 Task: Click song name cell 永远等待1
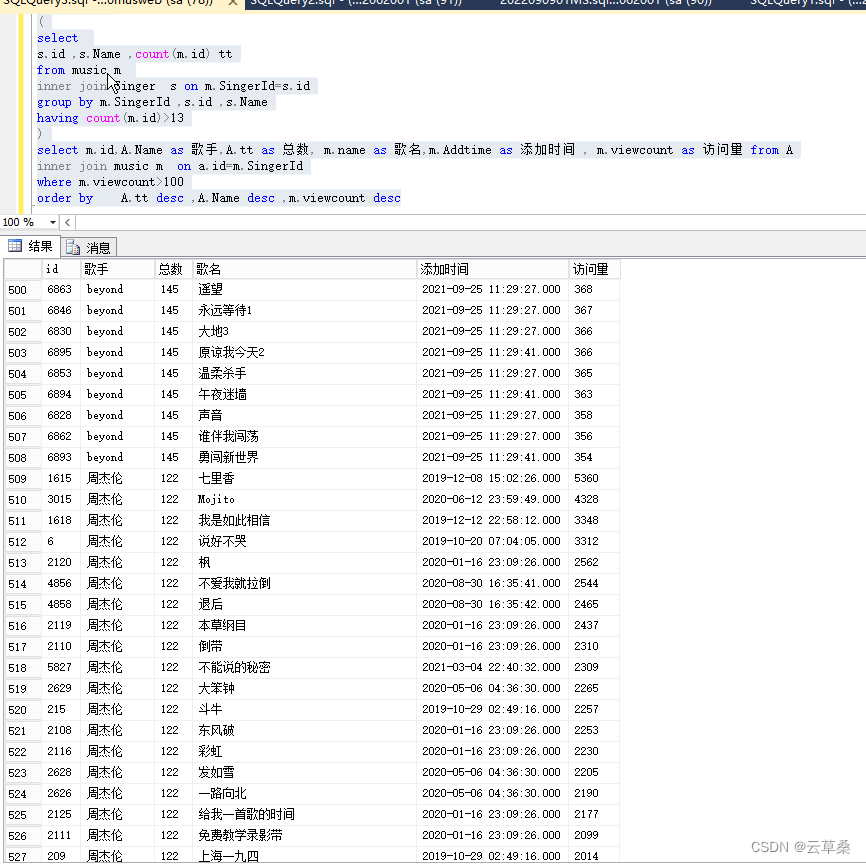pyautogui.click(x=305, y=310)
